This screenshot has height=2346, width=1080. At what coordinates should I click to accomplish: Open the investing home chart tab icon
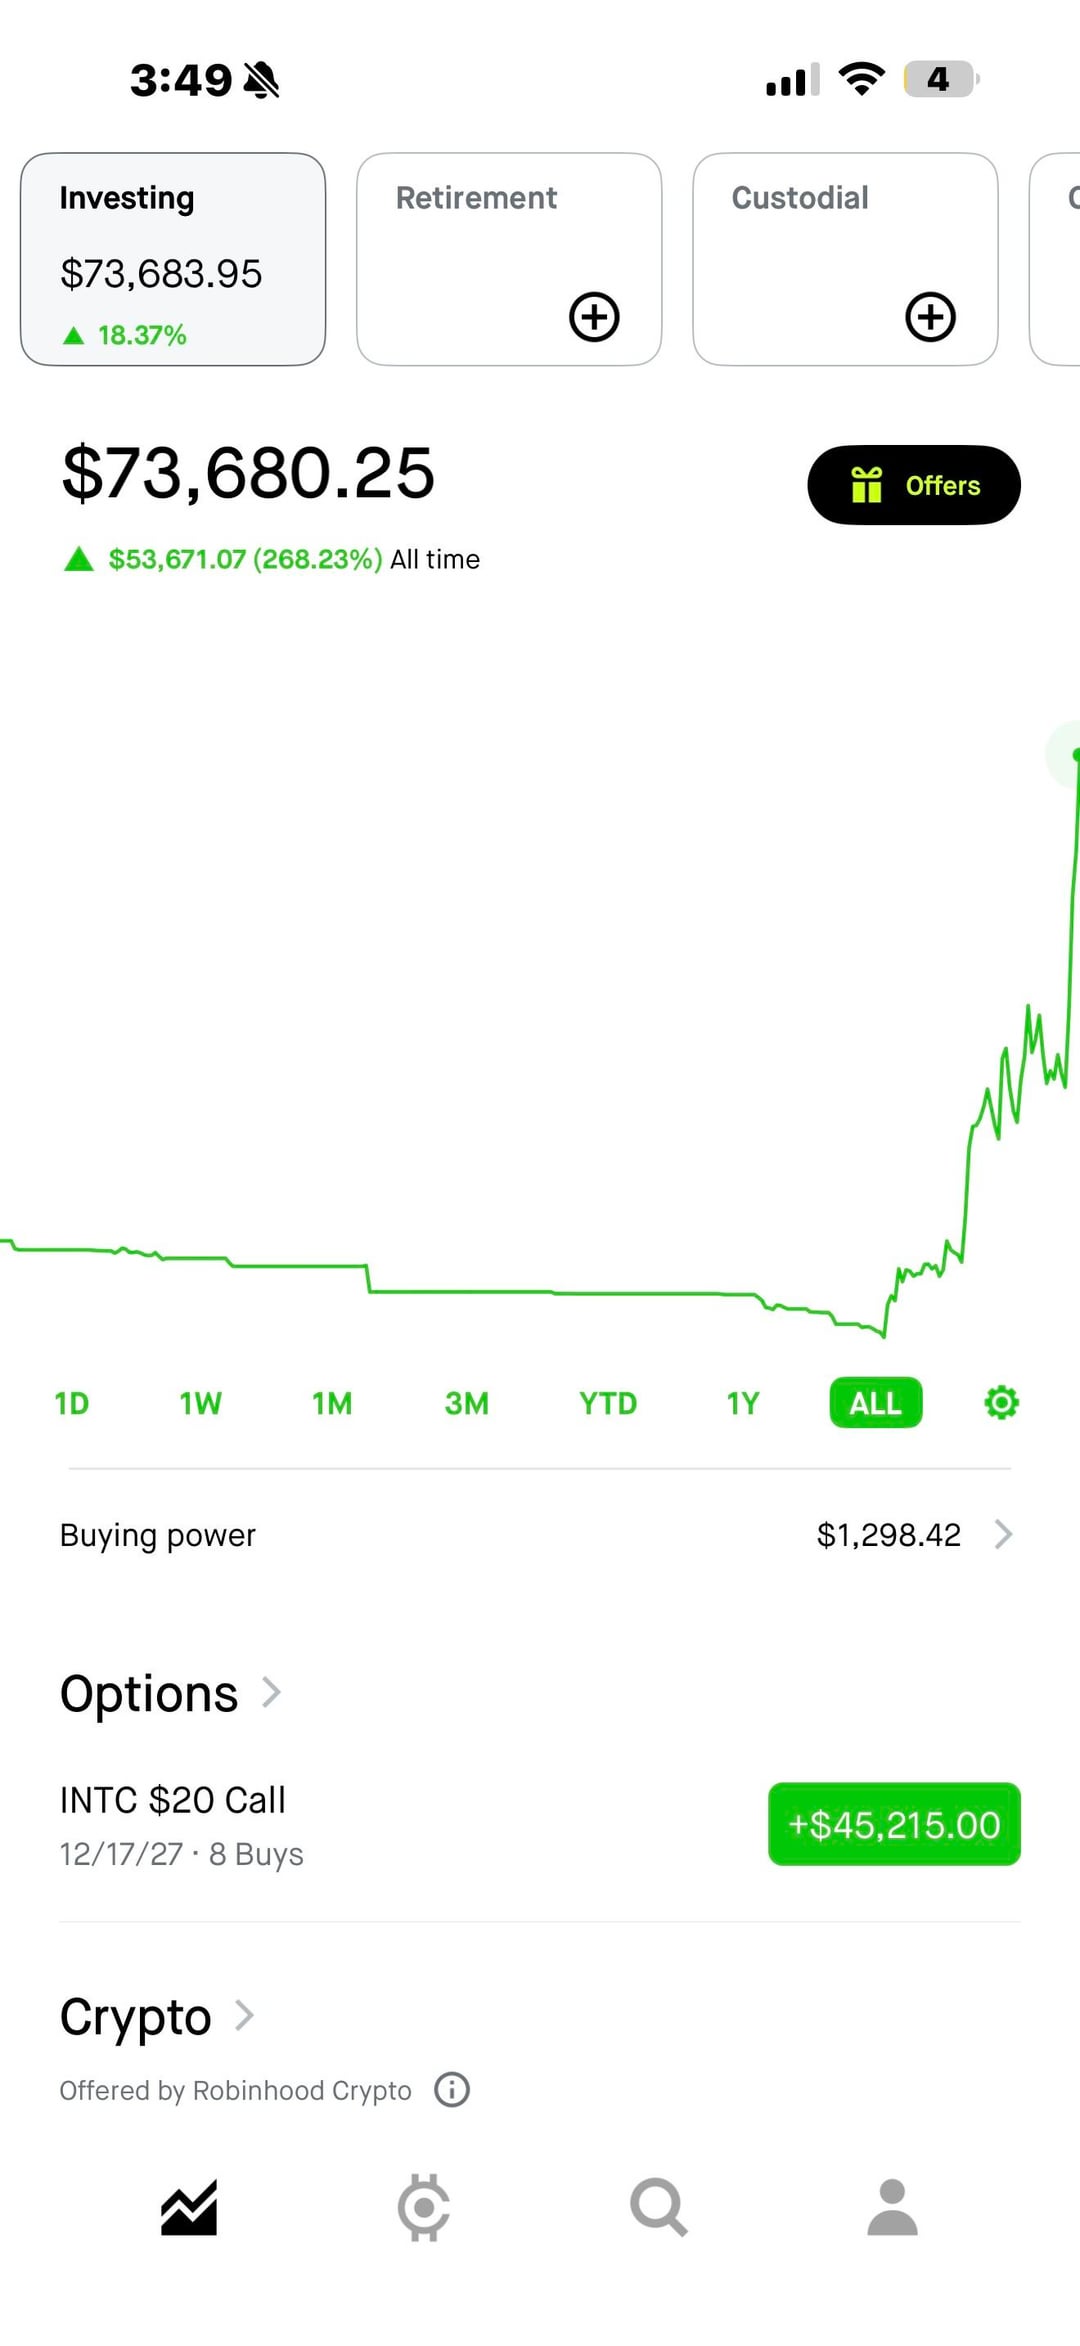189,2207
